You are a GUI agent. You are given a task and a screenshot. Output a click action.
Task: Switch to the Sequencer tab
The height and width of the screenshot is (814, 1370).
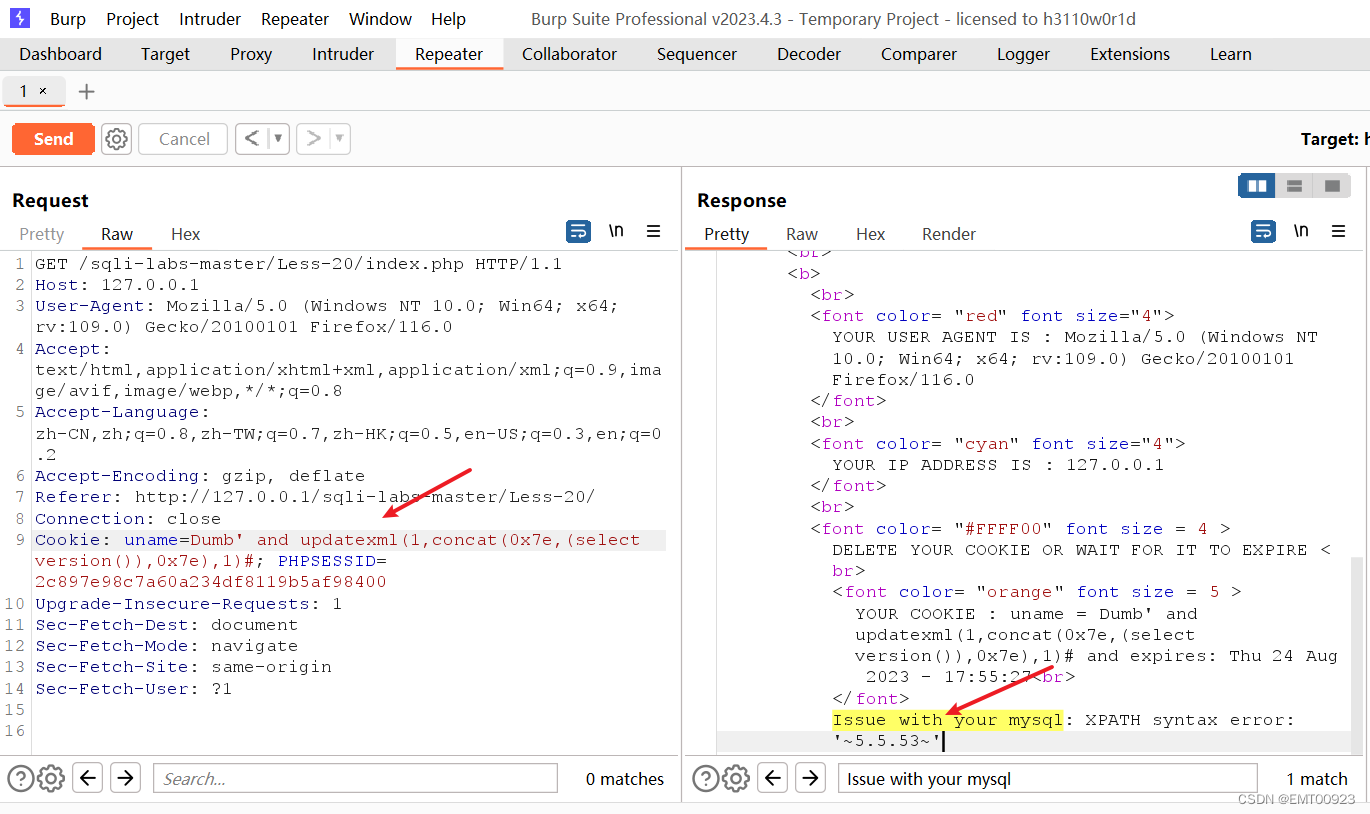click(697, 54)
